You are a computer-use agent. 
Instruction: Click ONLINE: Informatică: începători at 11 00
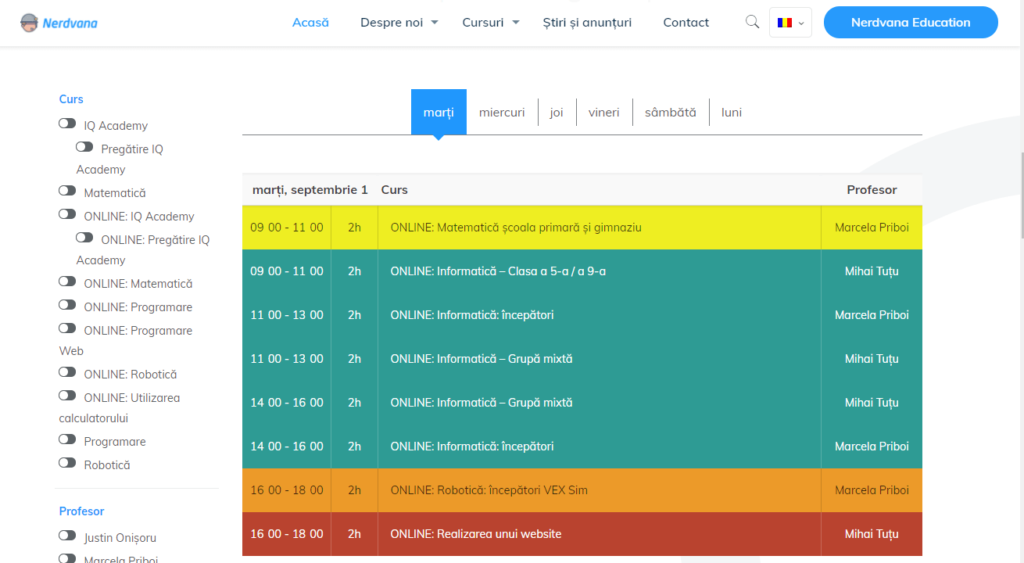472,315
